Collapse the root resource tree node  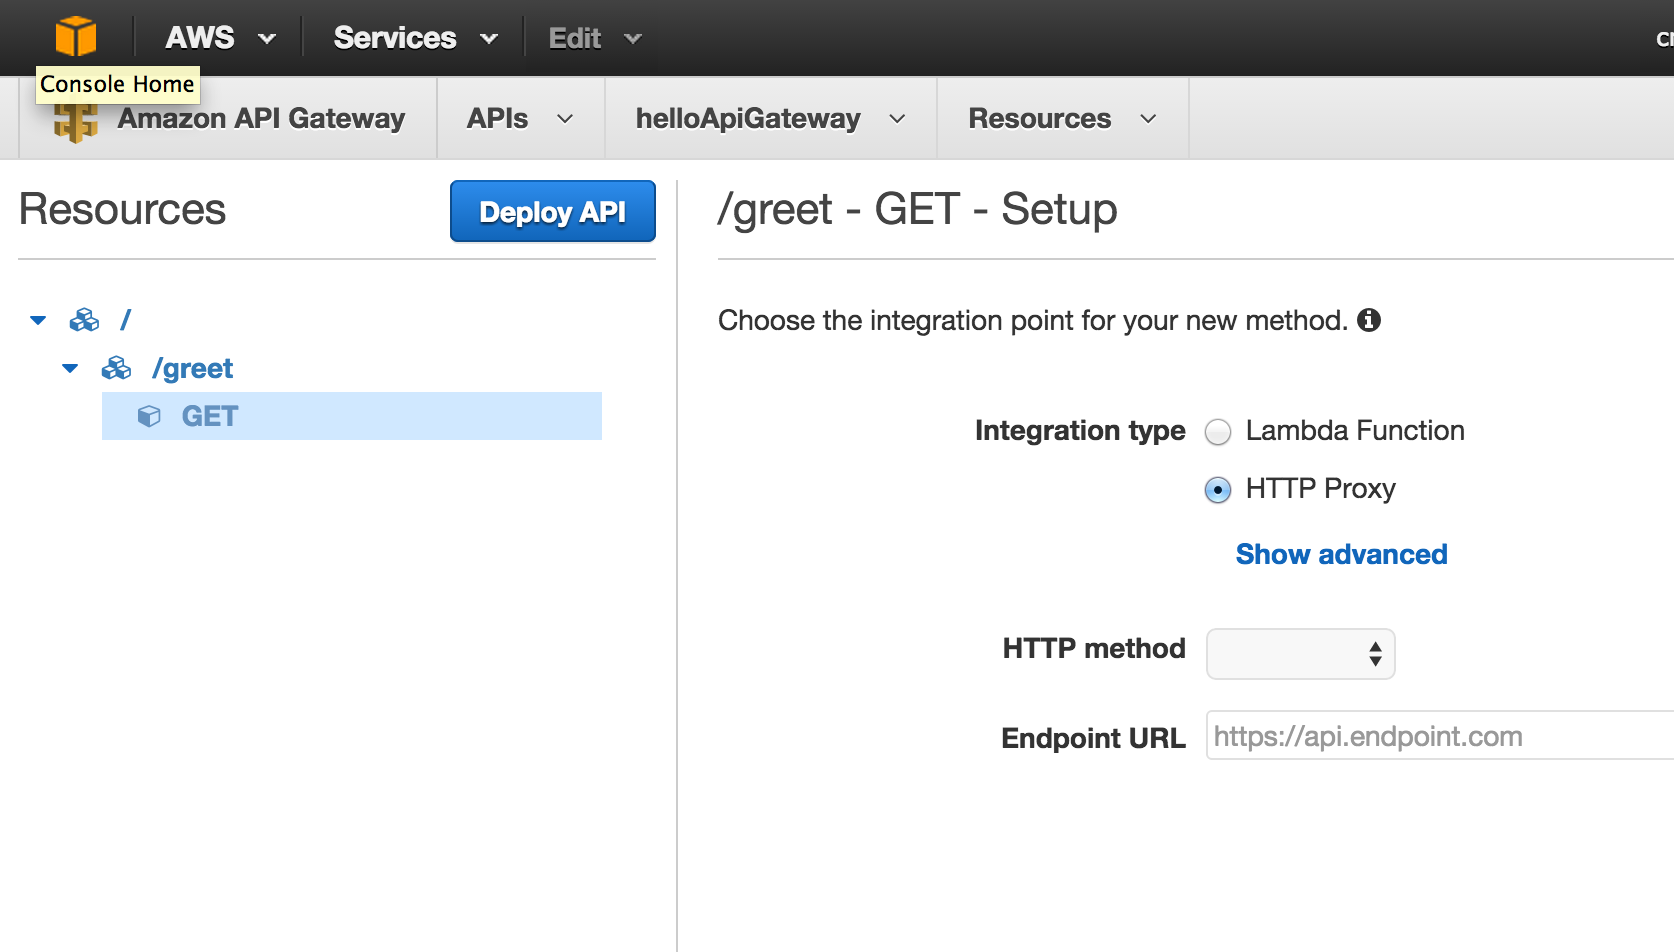click(38, 320)
